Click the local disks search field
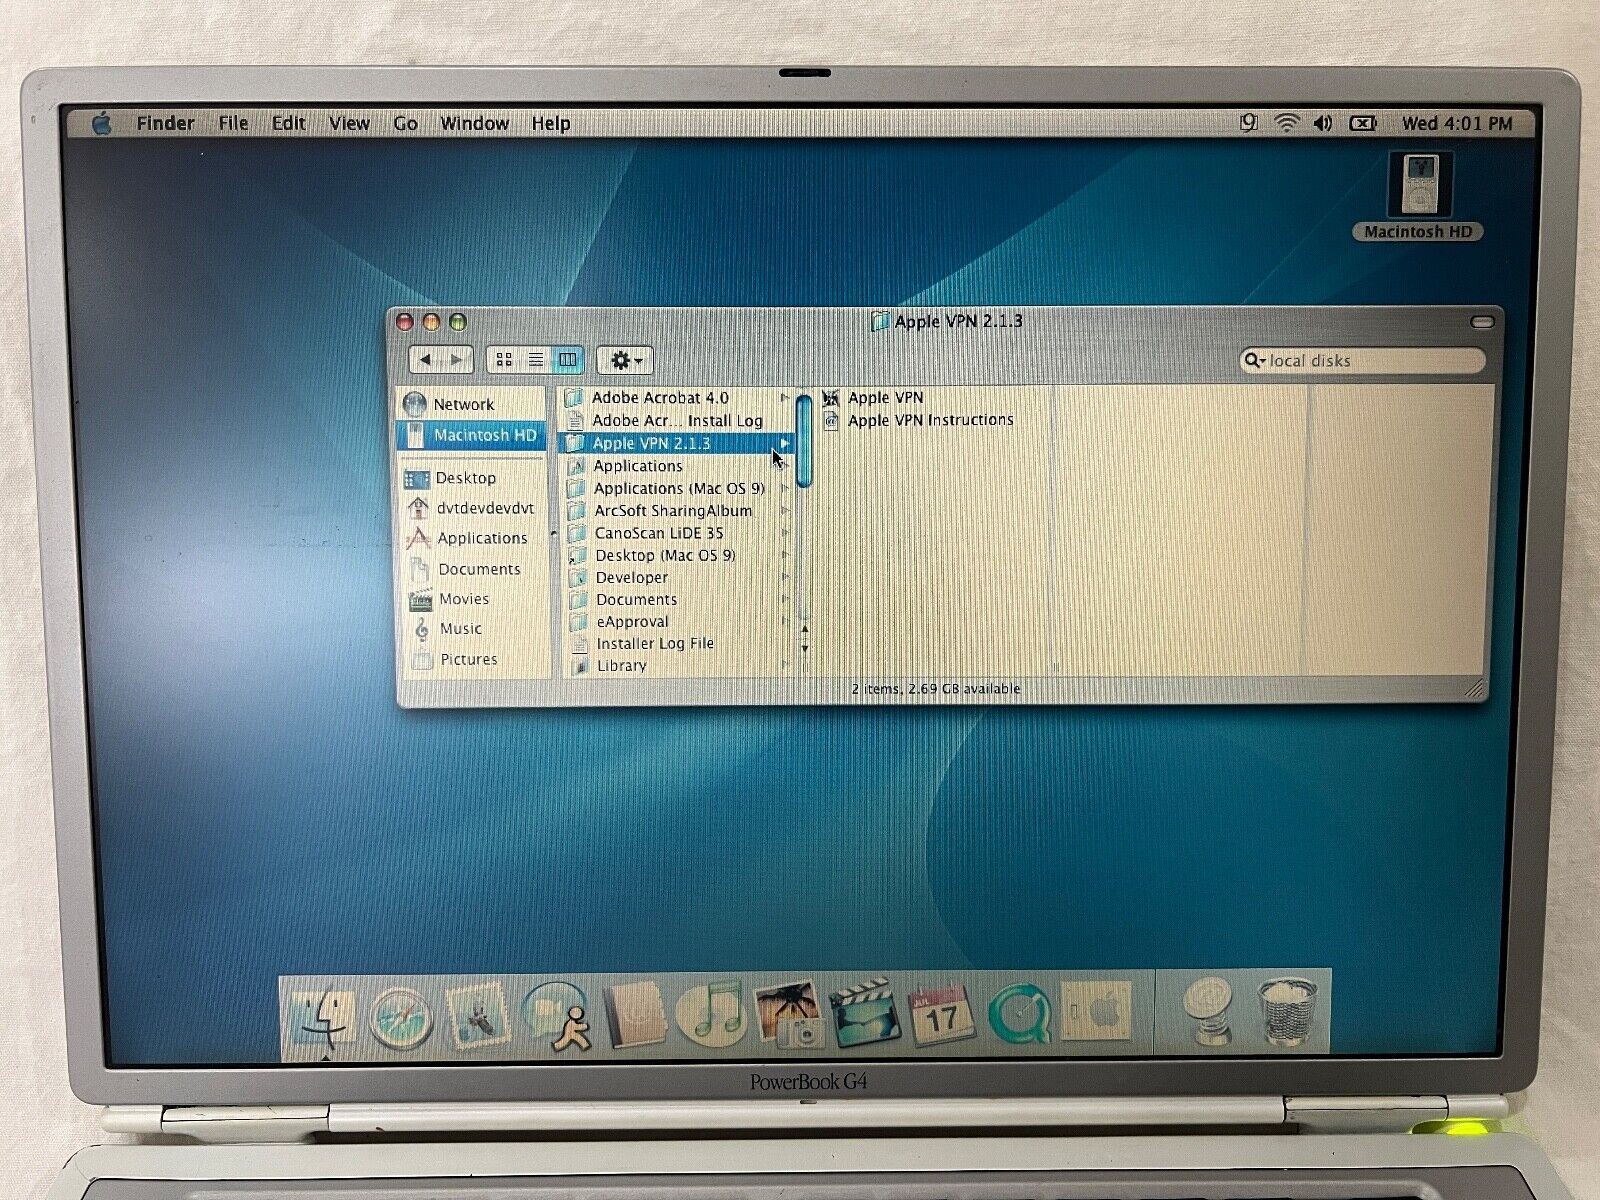1600x1200 pixels. (x=1363, y=361)
